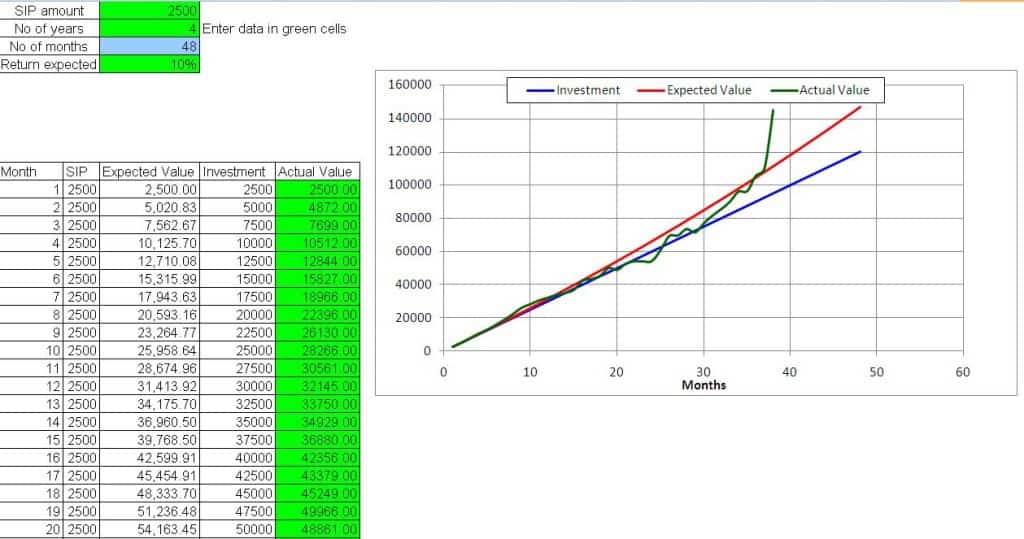Select the Month column header cell

point(31,172)
